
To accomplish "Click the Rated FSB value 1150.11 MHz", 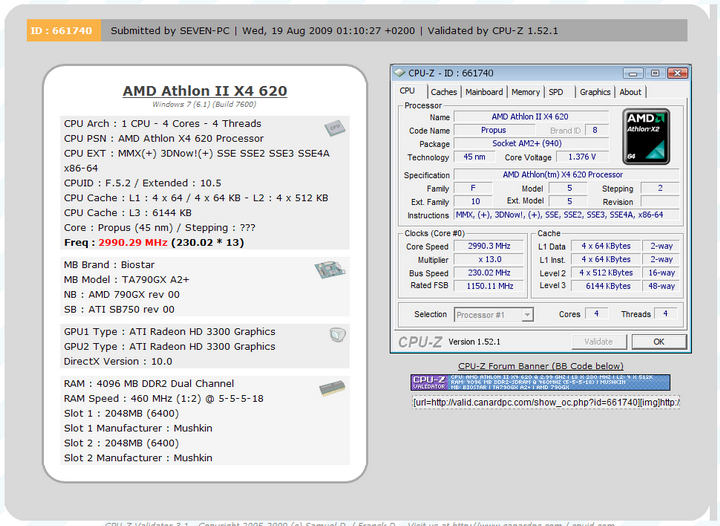I will pyautogui.click(x=489, y=286).
